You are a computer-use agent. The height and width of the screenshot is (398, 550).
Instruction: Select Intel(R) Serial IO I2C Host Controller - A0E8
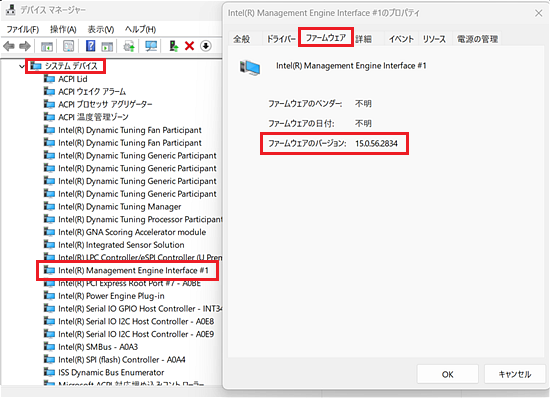click(136, 321)
